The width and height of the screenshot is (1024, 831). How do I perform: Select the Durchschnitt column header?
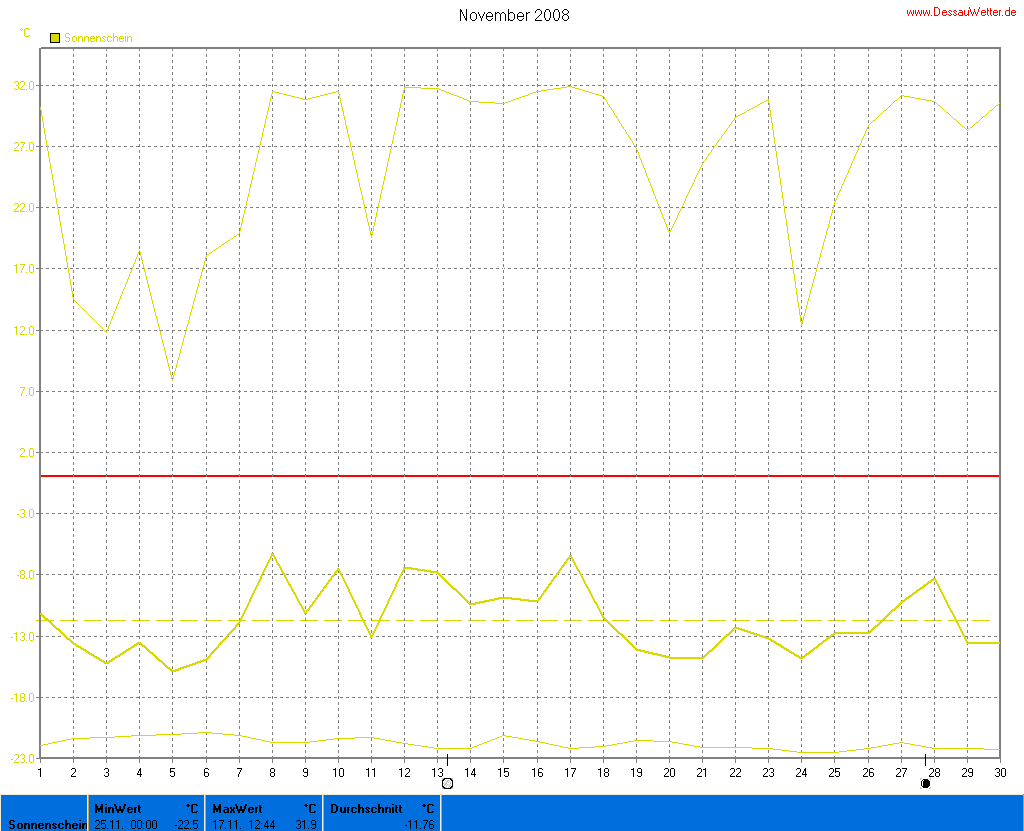366,808
